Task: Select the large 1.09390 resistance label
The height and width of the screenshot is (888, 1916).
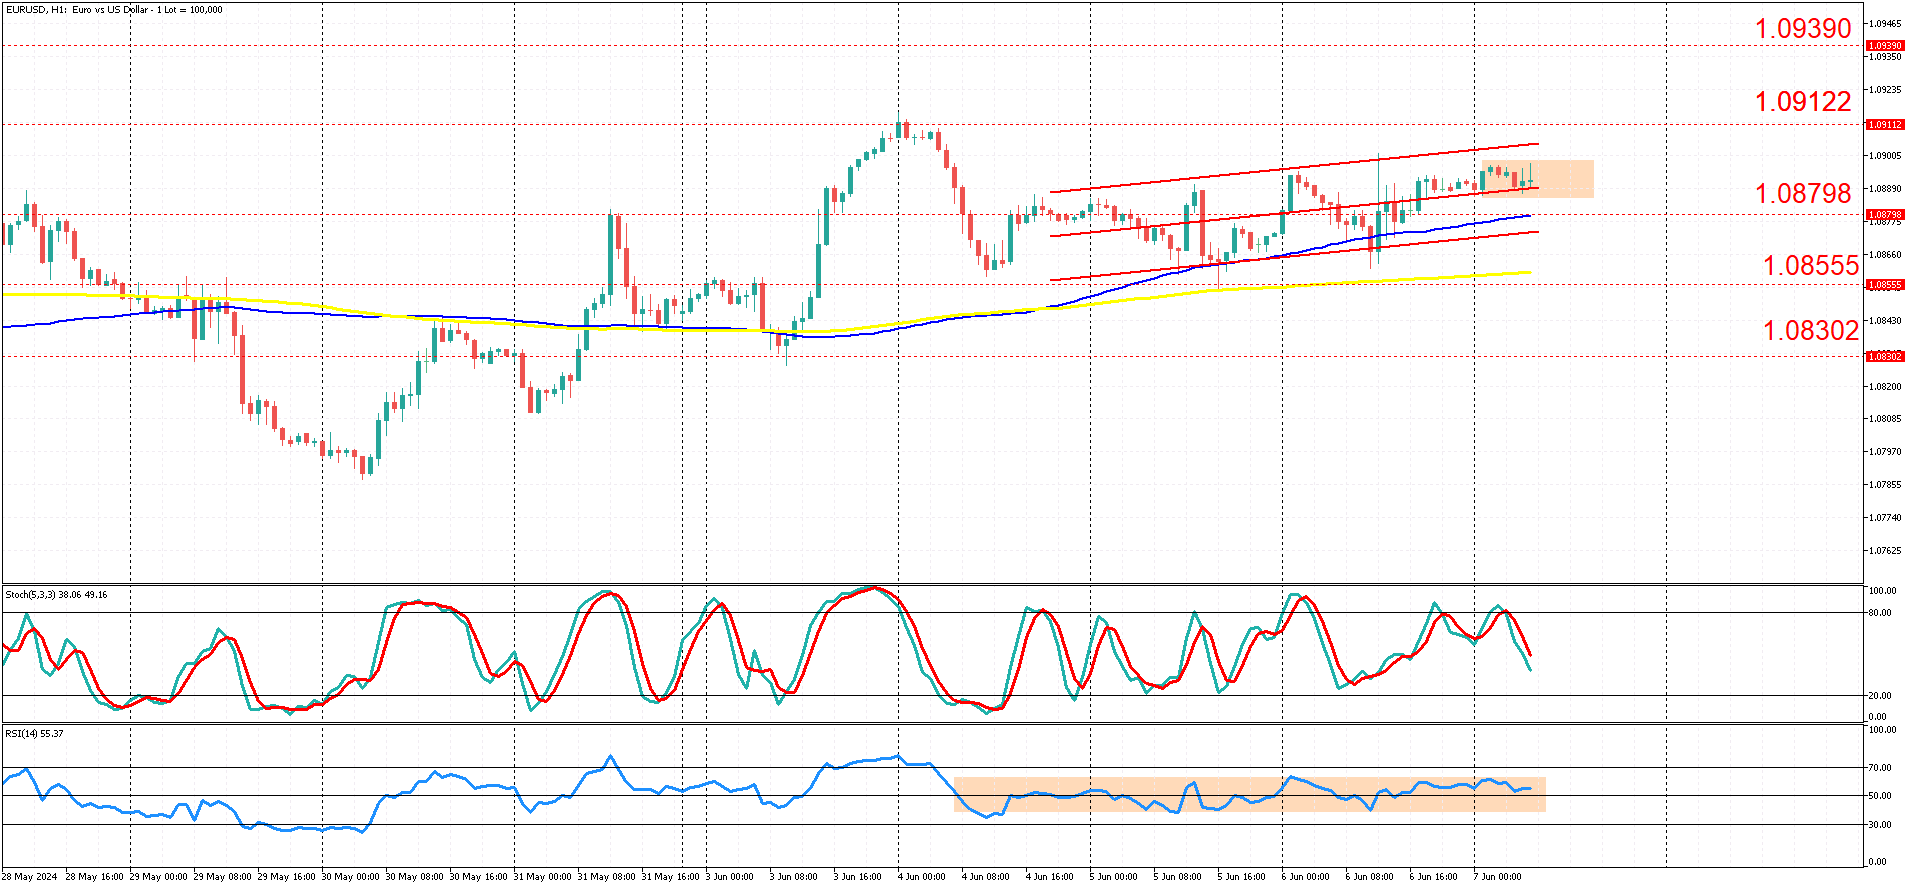Action: (x=1803, y=29)
